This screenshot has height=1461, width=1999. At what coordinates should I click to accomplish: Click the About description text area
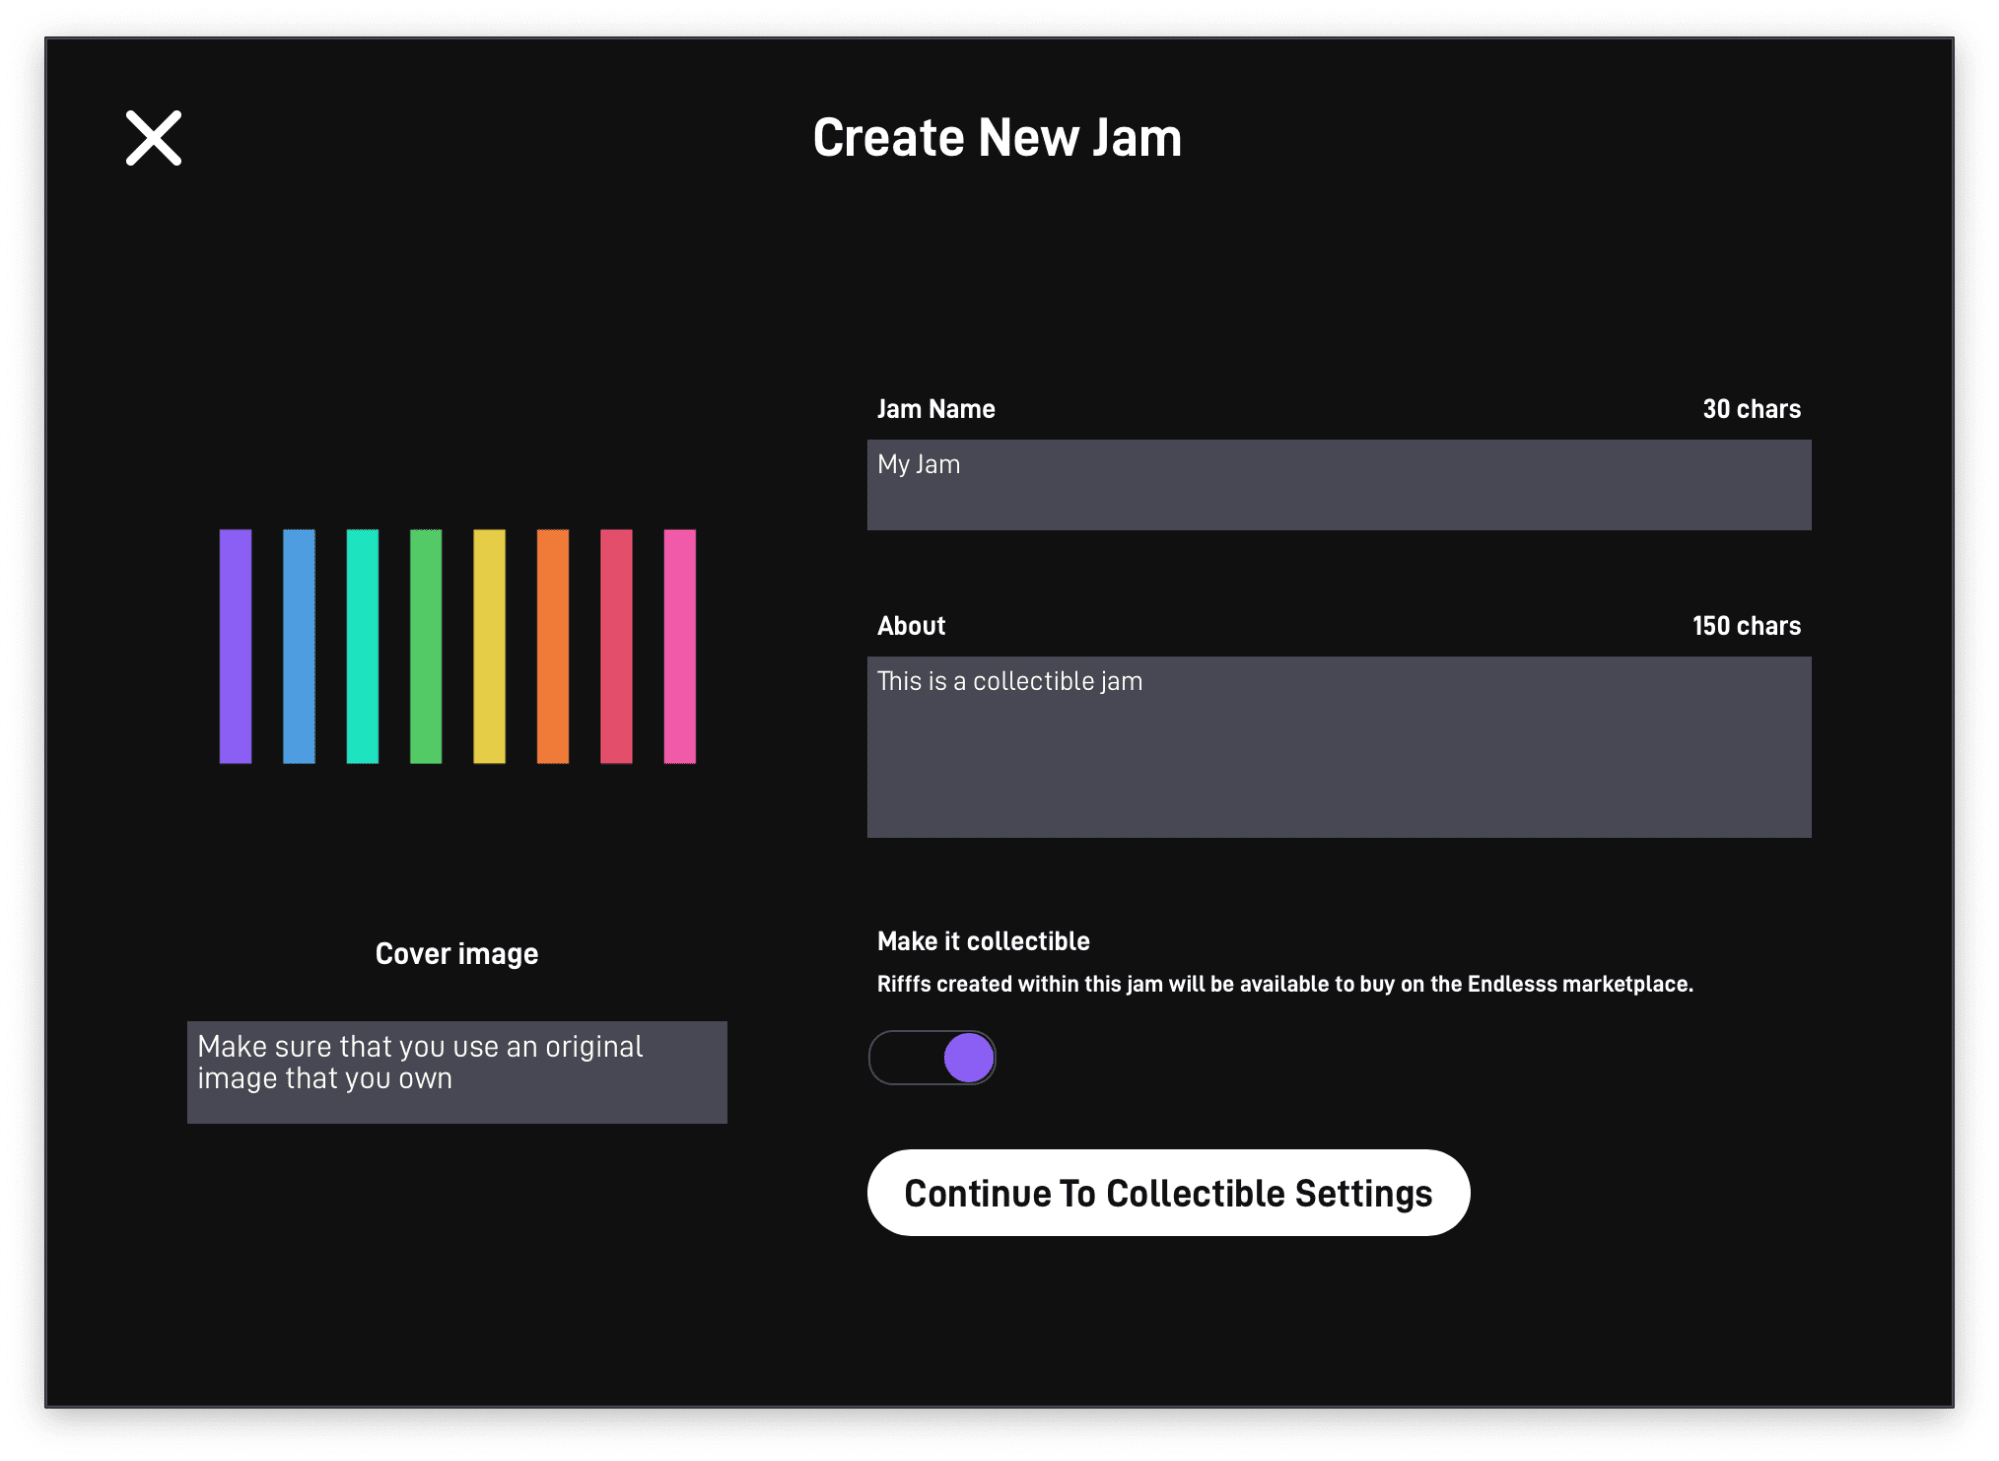pos(1338,747)
